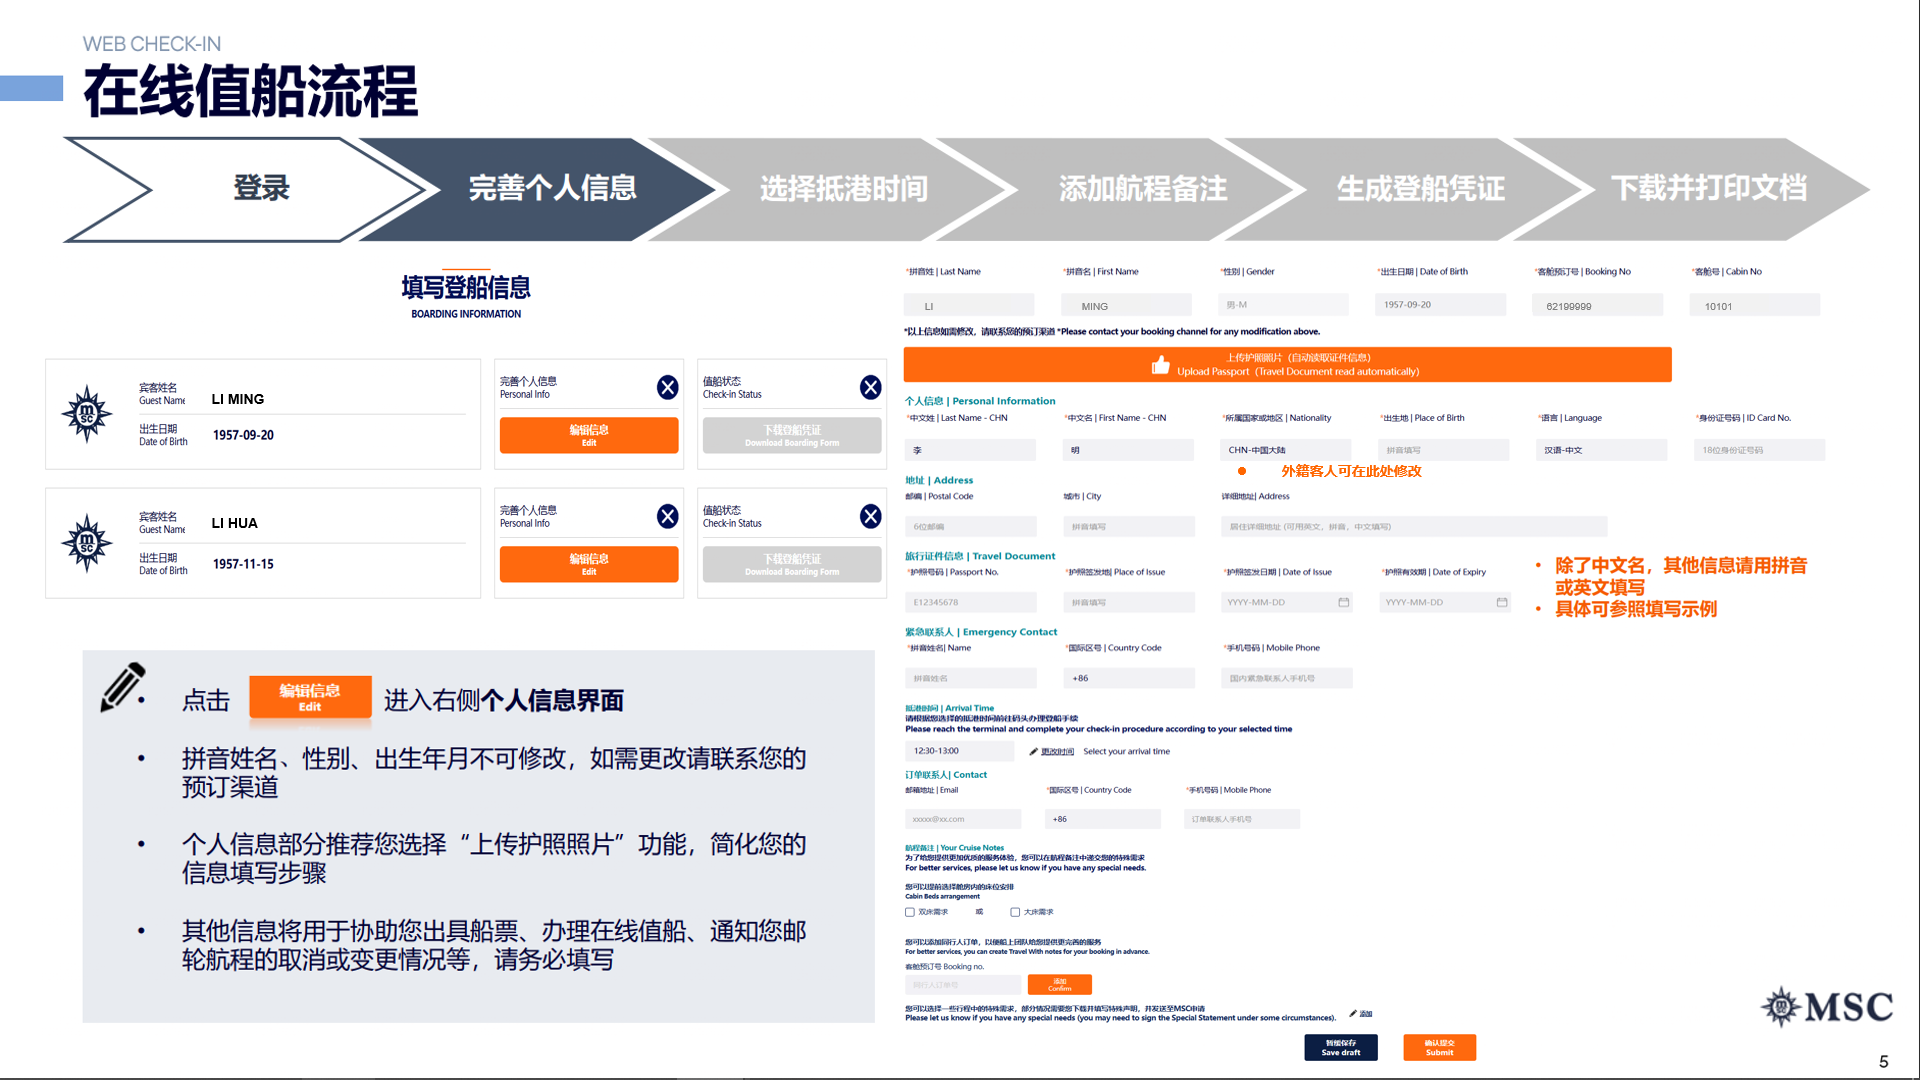This screenshot has height=1080, width=1920.
Task: Open the emergency contact Country Code +86 field
Action: click(x=1128, y=678)
